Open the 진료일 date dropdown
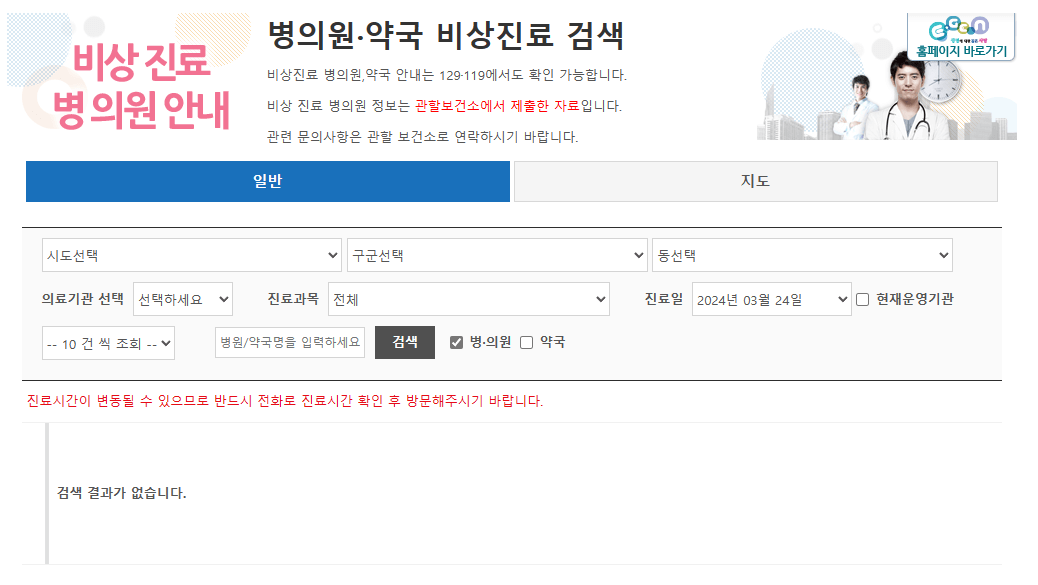This screenshot has height=585, width=1038. coord(772,300)
